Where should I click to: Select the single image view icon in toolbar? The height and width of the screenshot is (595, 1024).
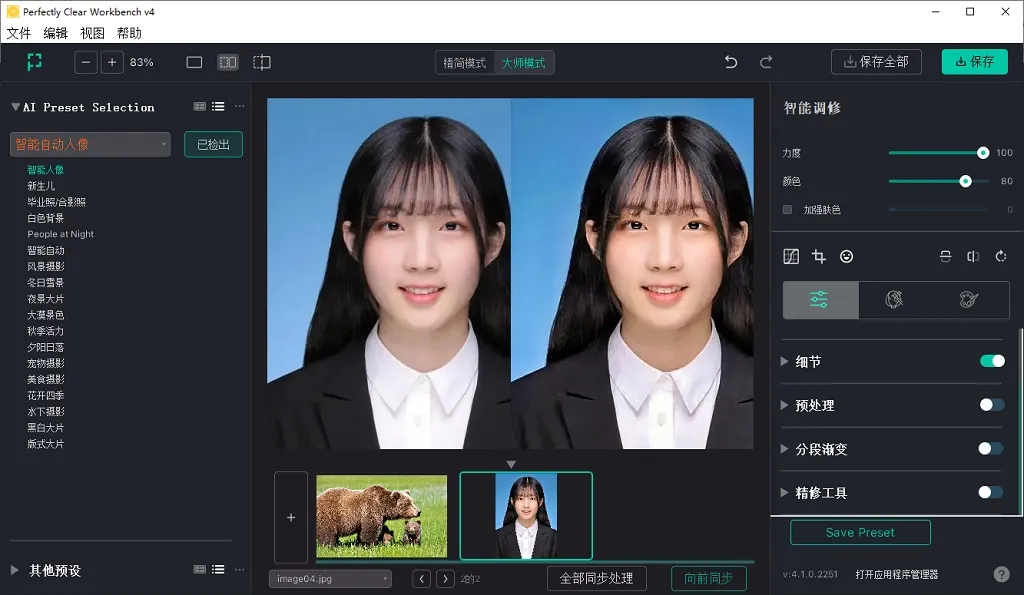[192, 61]
